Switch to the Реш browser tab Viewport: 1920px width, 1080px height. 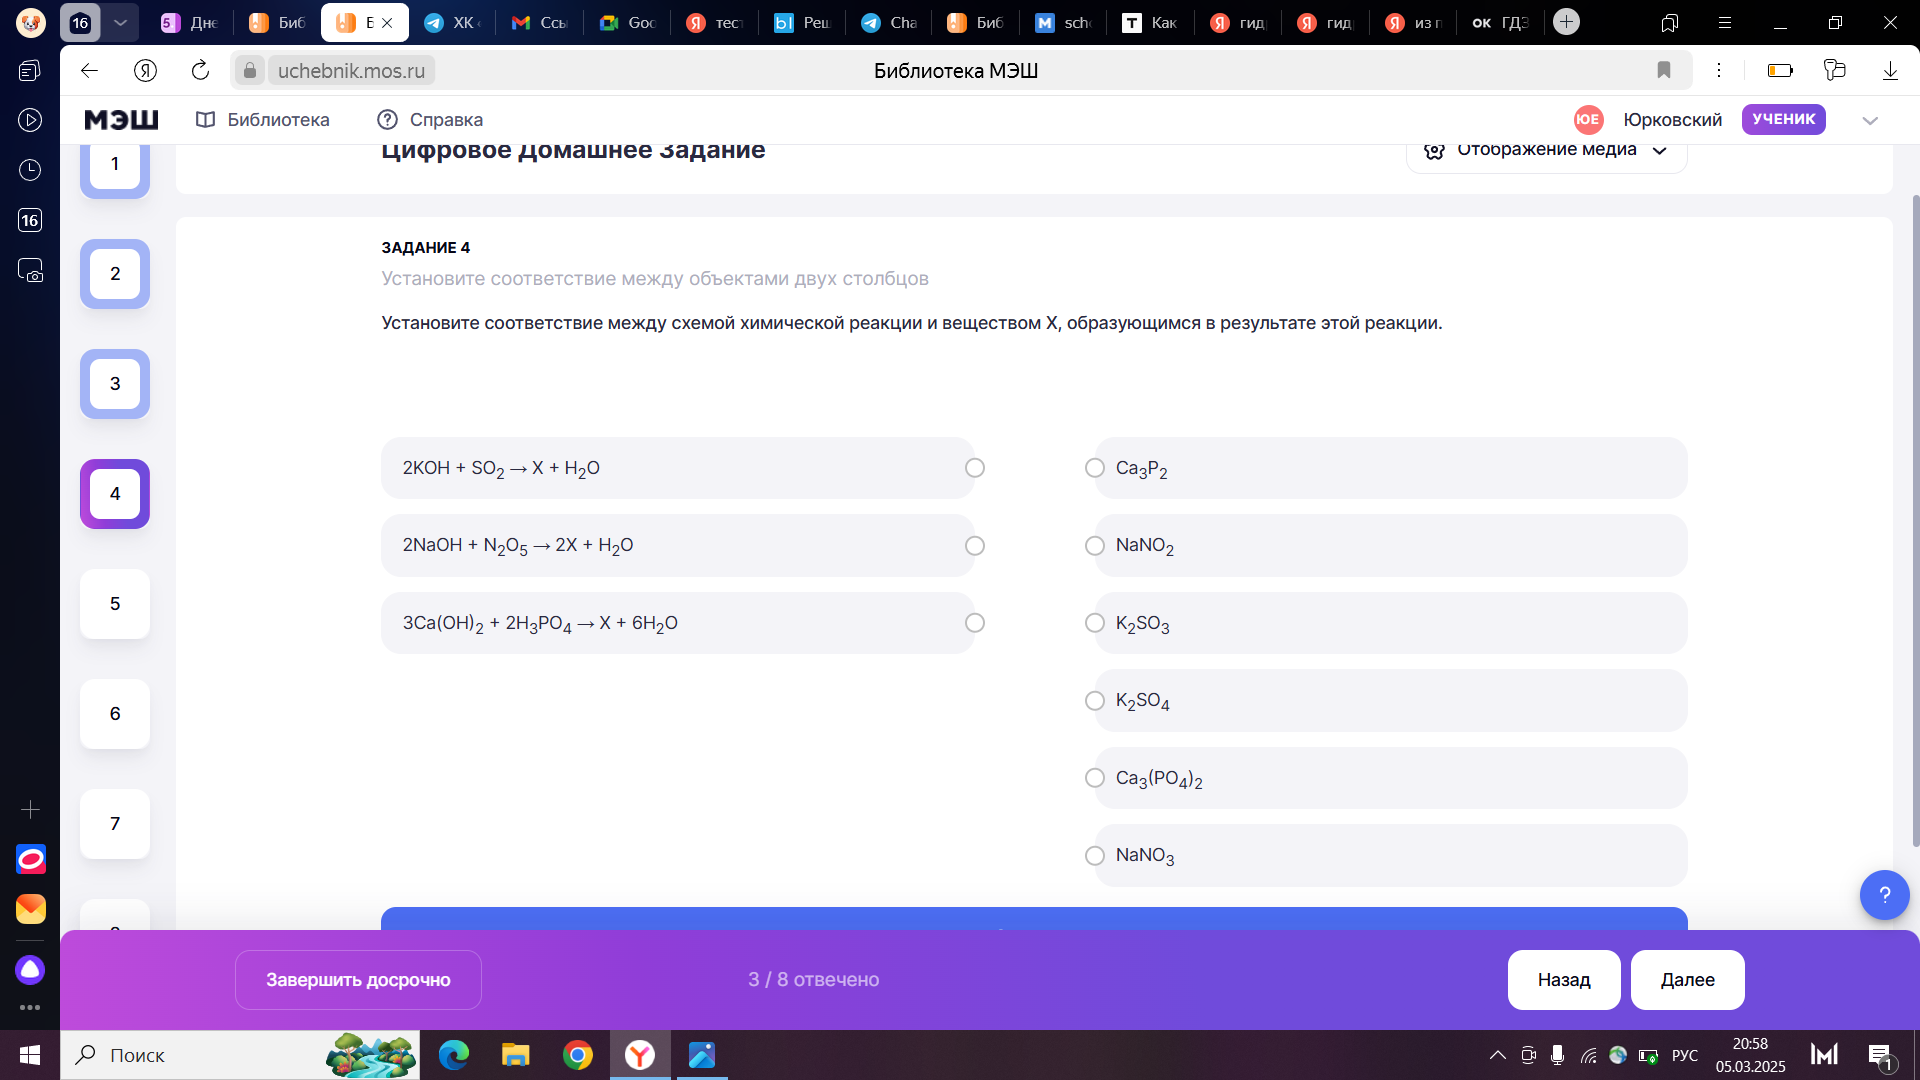pos(803,22)
